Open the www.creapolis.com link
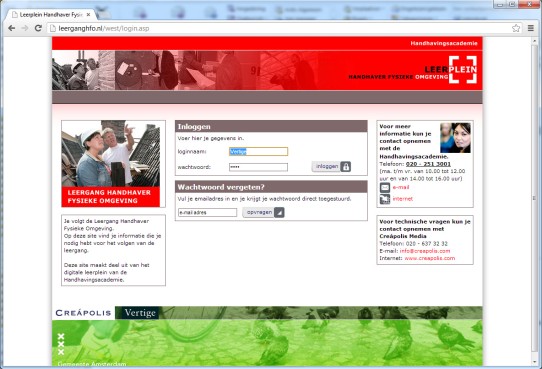Viewport: 542px width, 369px height. [430, 258]
